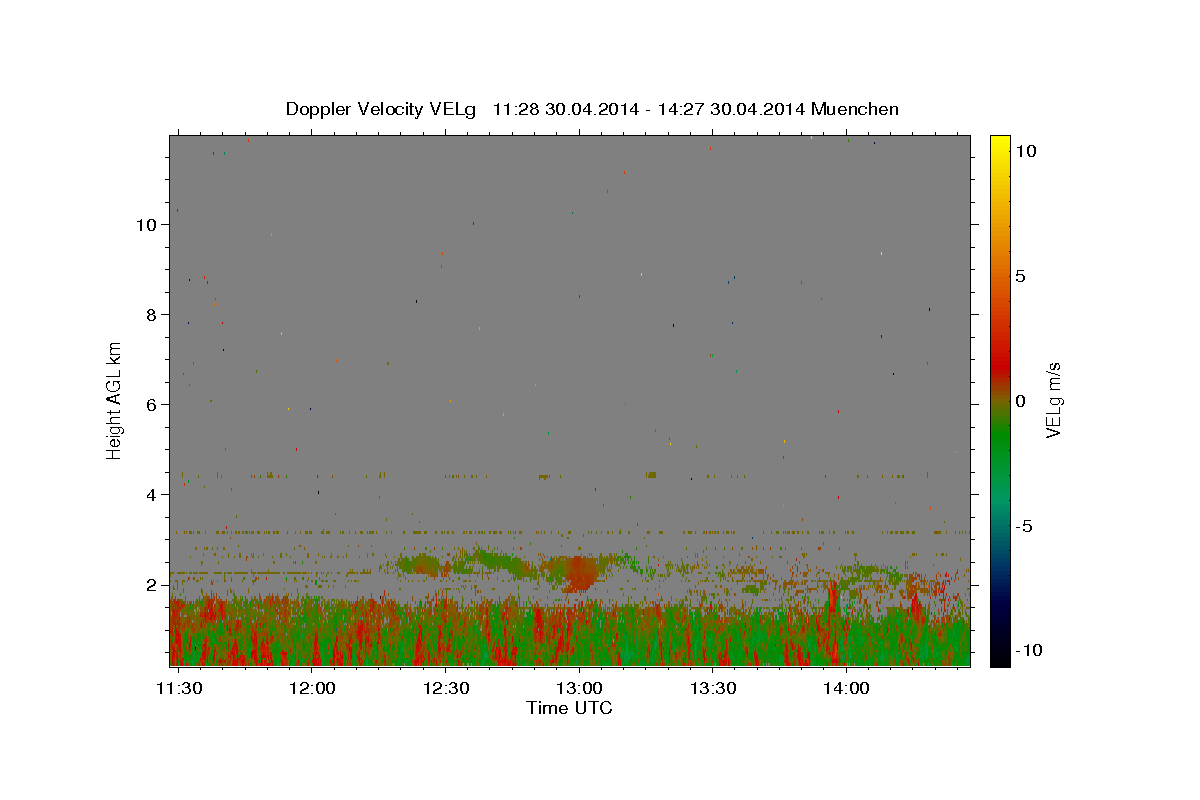Click the yellow top of the colorbar
This screenshot has height=800, width=1200.
pos(999,142)
